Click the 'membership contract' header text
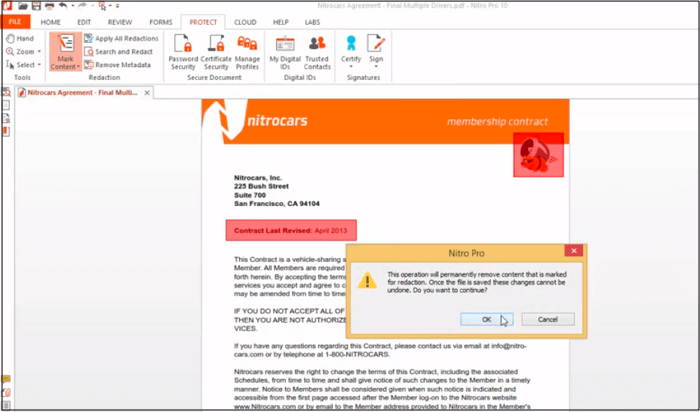Image resolution: width=700 pixels, height=412 pixels. coord(497,122)
